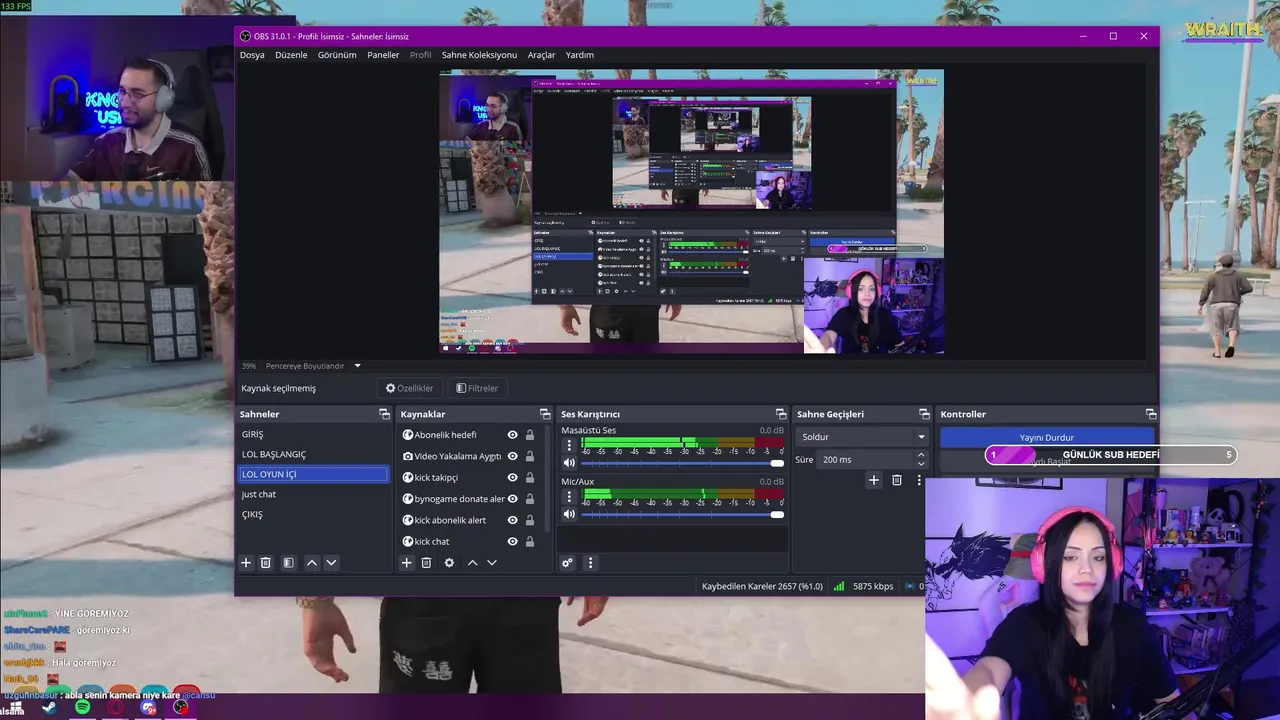Screen dimensions: 1280x720
Task: Select the just chat scene
Action: [x=313, y=494]
